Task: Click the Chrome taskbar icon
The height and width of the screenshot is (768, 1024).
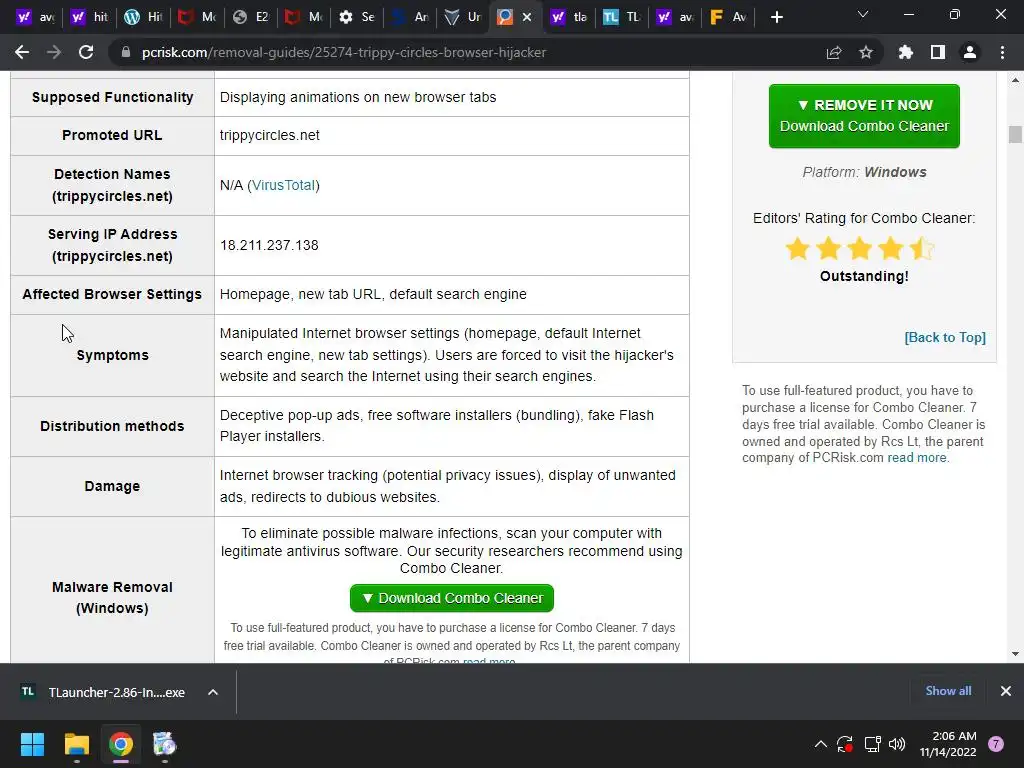Action: 121,744
